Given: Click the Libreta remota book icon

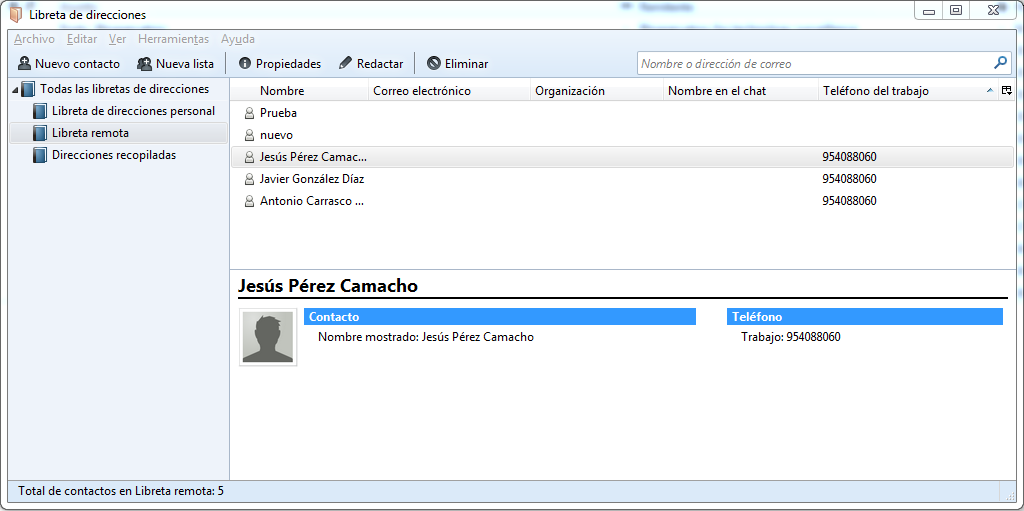Looking at the screenshot, I should pyautogui.click(x=40, y=133).
